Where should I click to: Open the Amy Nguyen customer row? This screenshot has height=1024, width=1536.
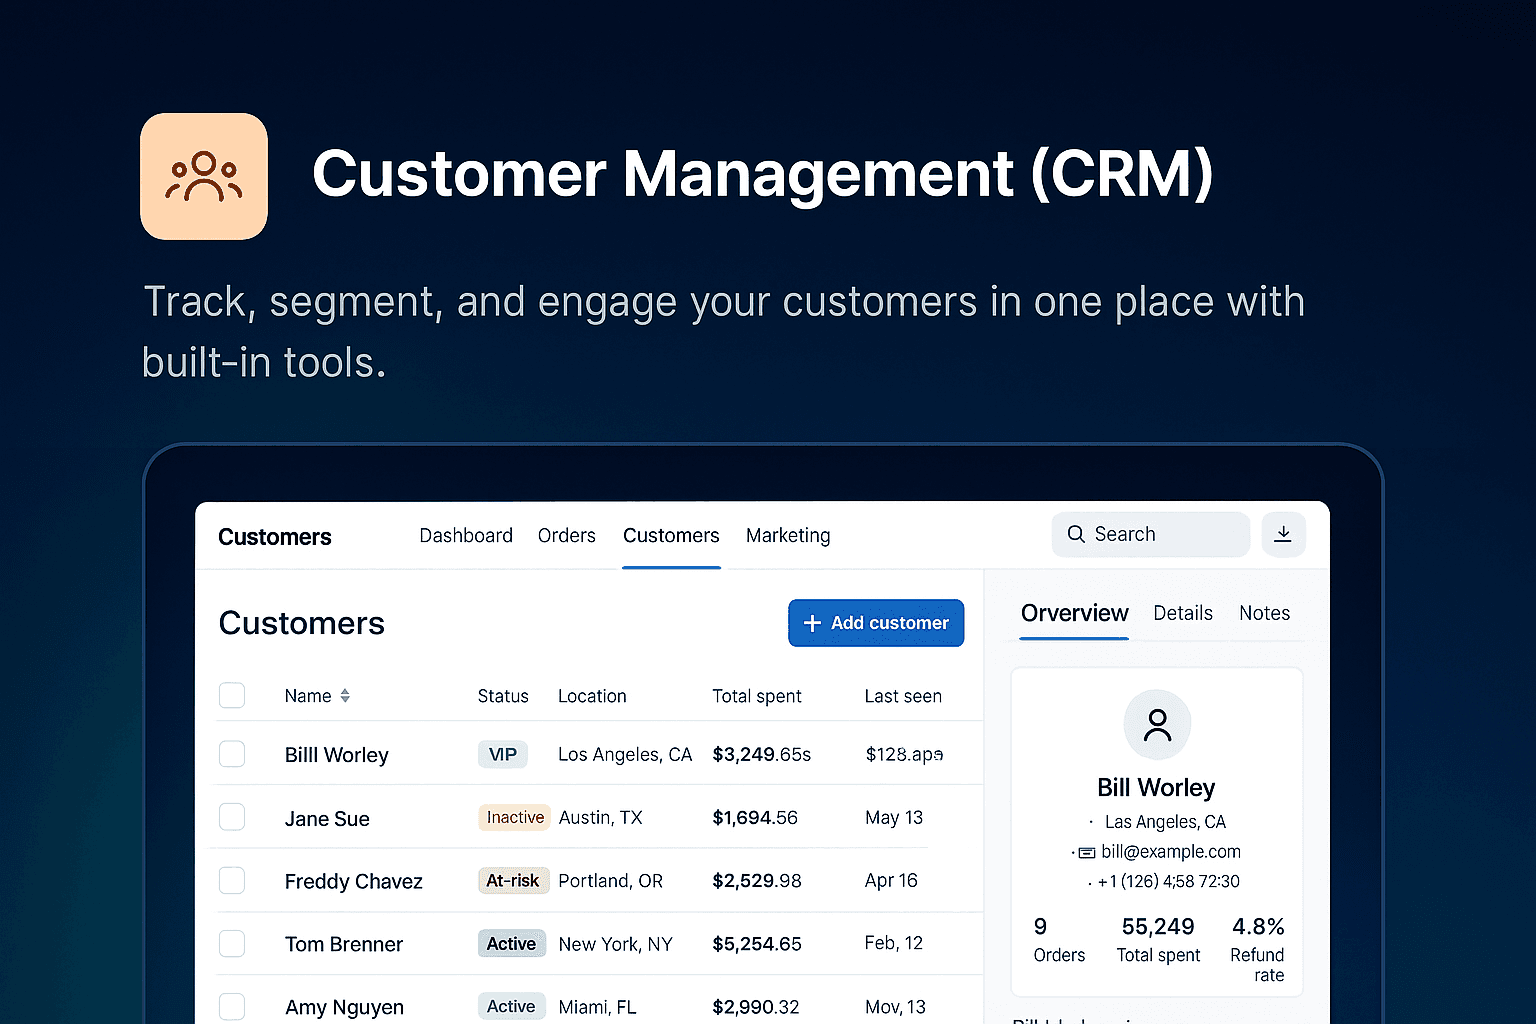(x=344, y=1007)
